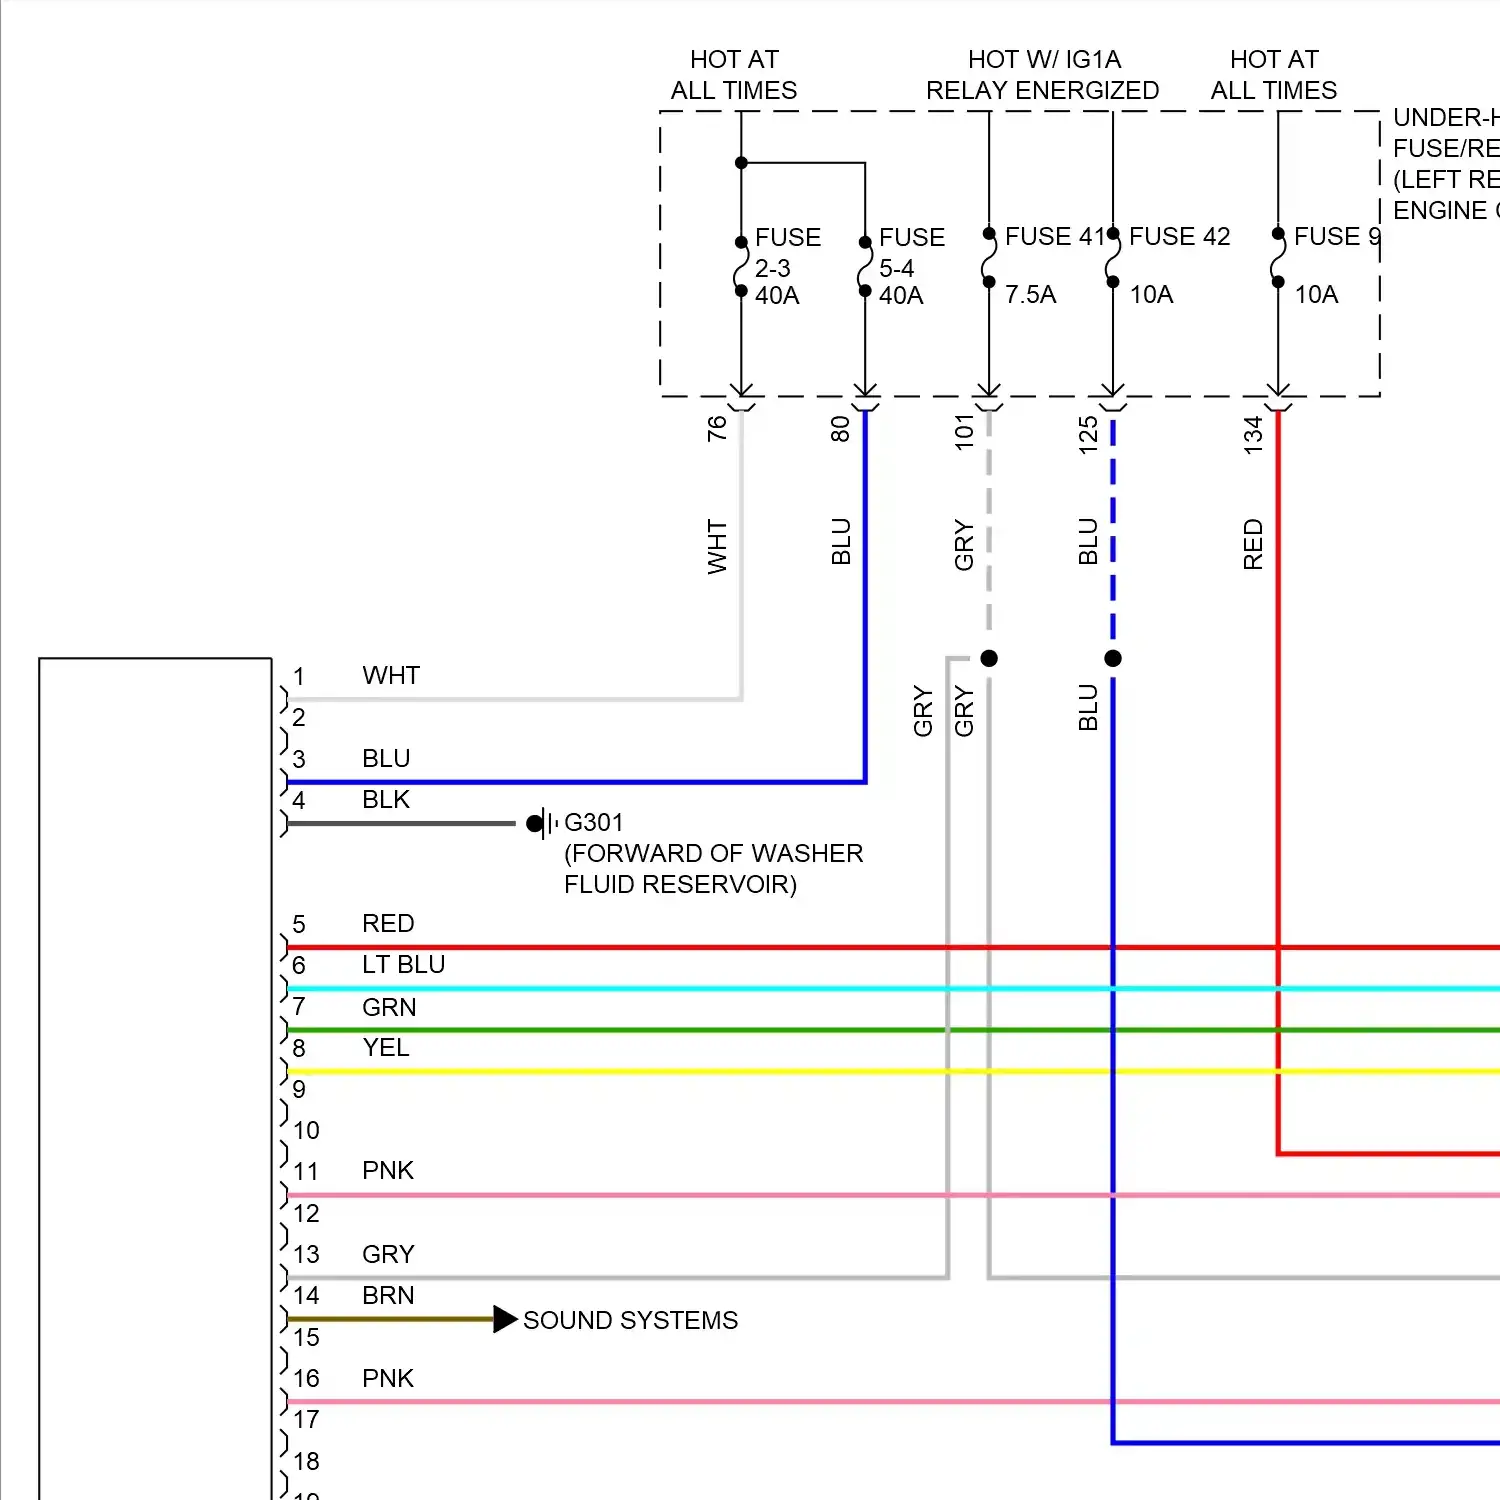Click the "RELAY ENERGIZED" heading text

[1042, 91]
